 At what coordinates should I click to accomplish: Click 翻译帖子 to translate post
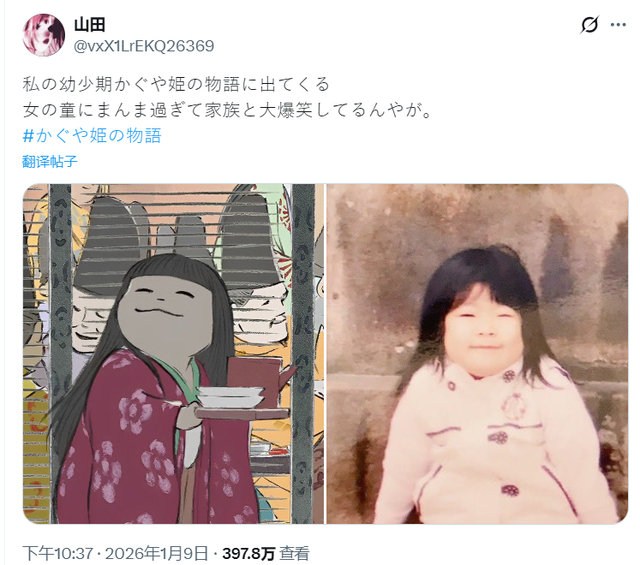[50, 162]
